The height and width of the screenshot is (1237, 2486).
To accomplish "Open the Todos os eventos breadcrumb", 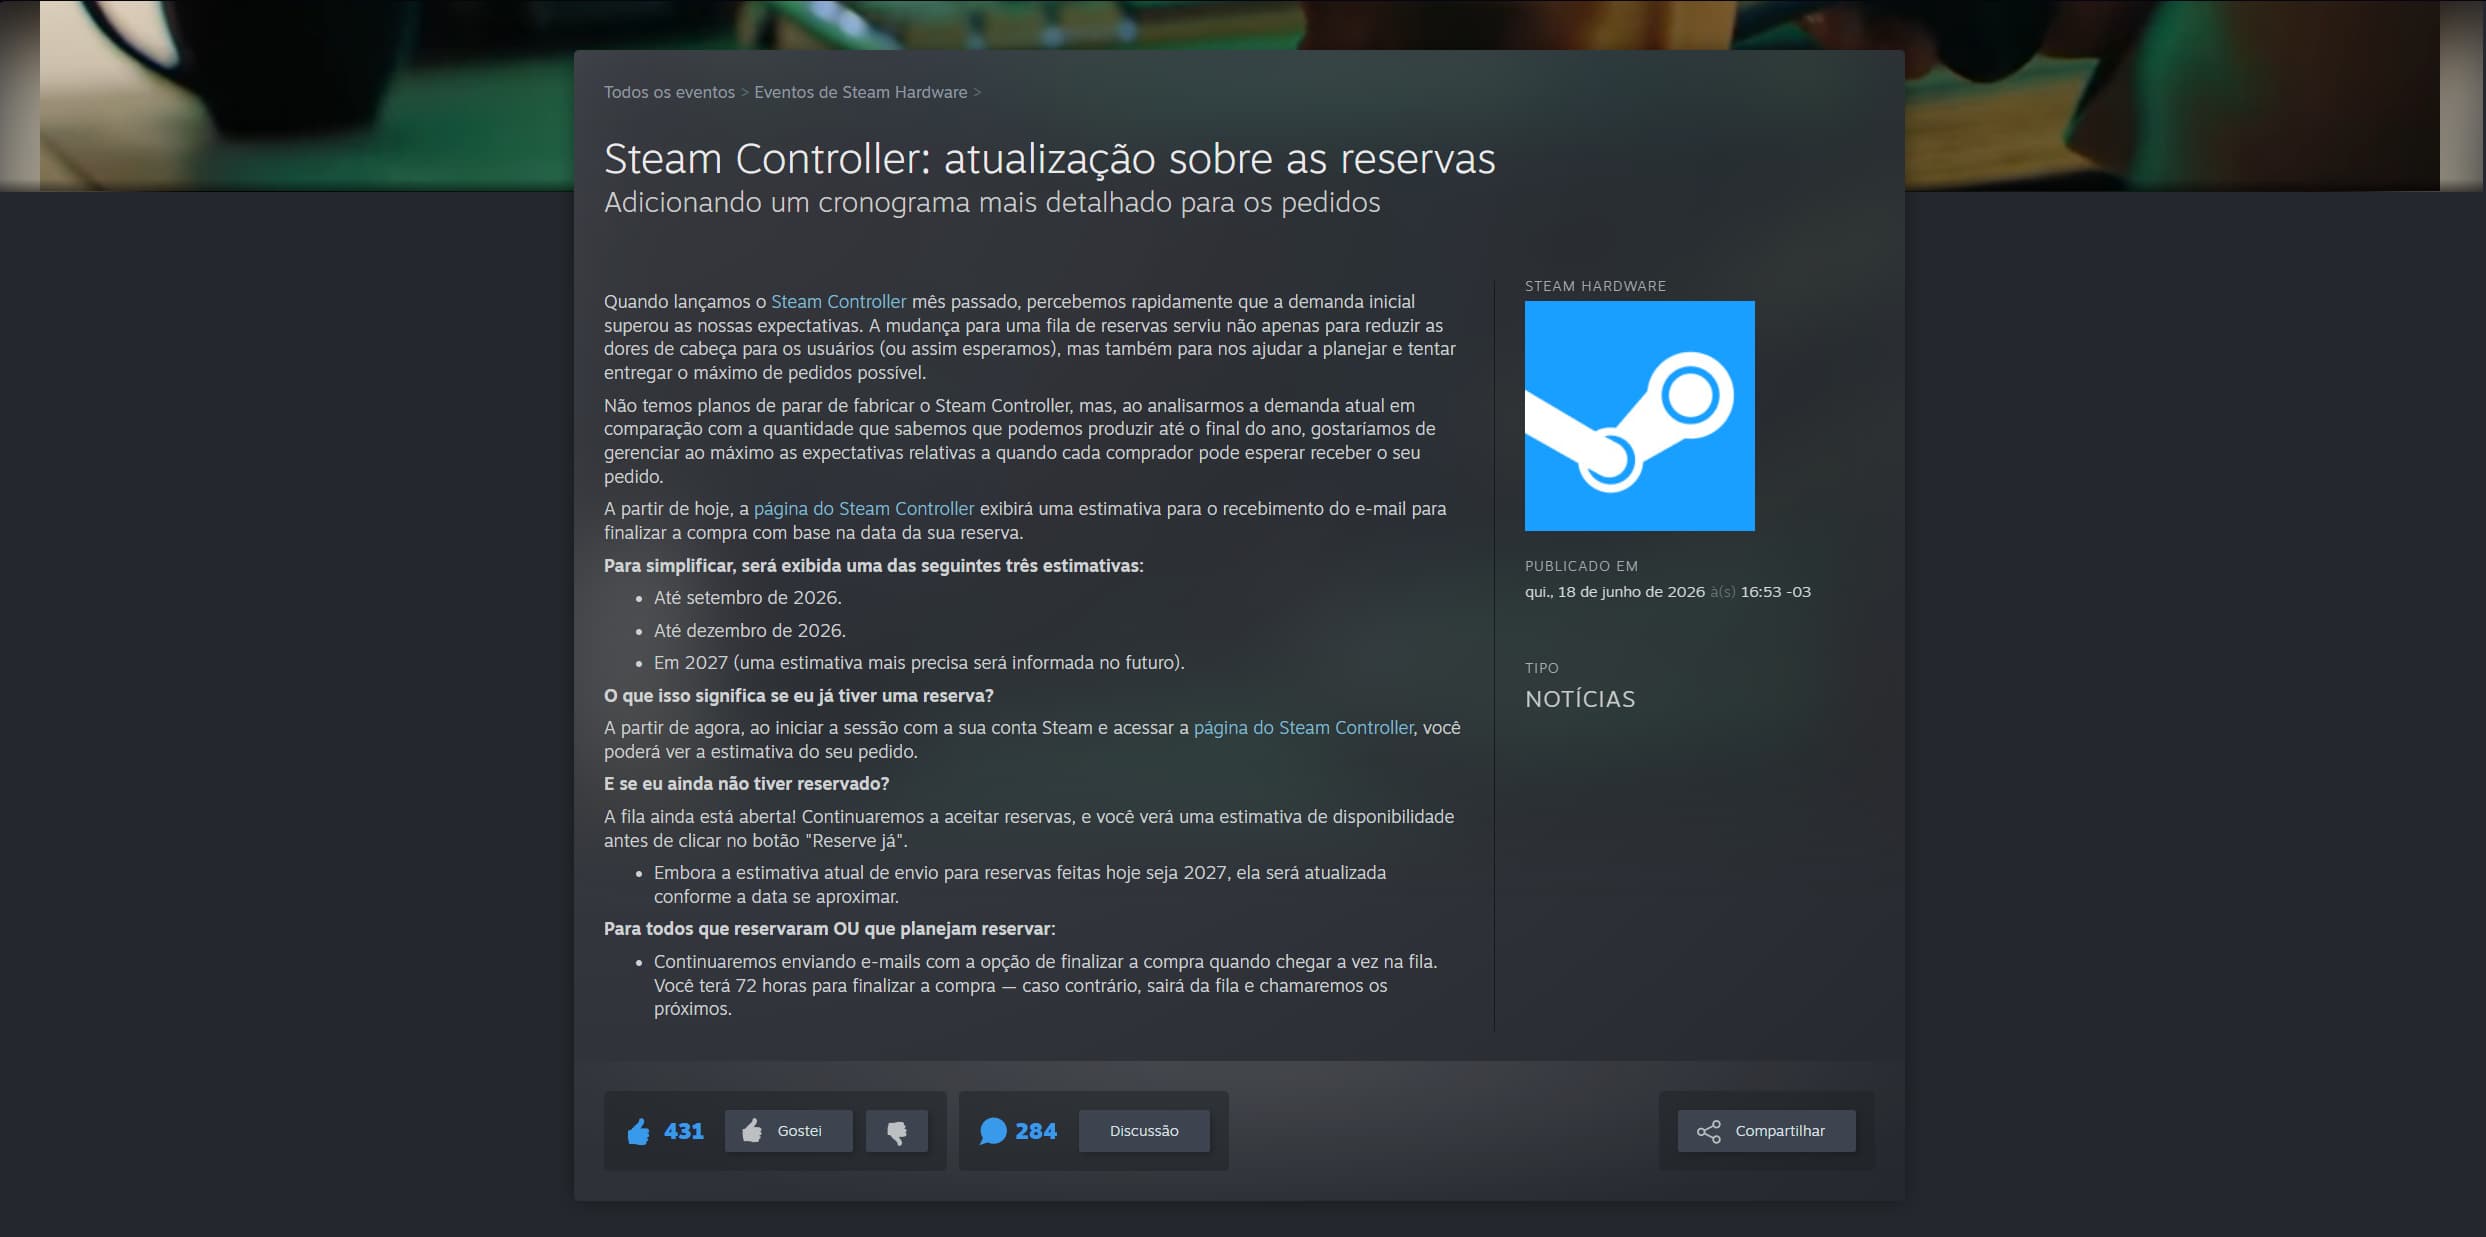I will [x=669, y=92].
